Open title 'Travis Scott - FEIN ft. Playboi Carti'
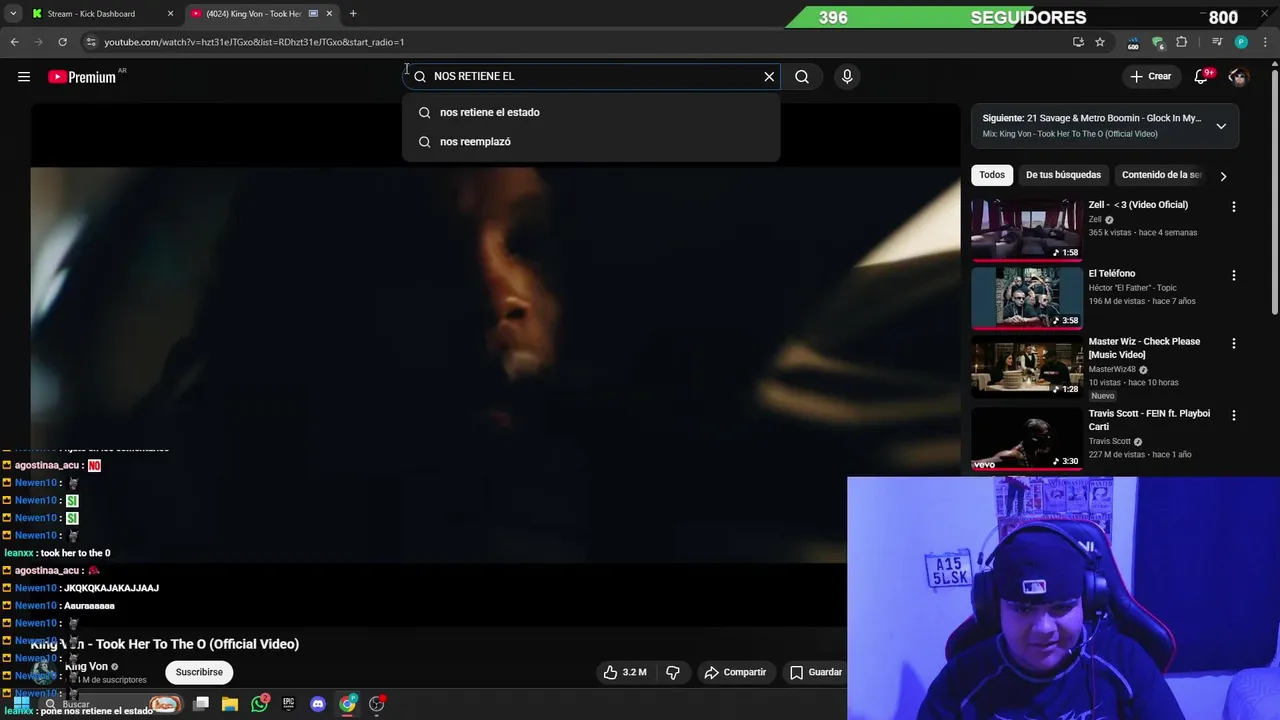 pyautogui.click(x=1149, y=420)
